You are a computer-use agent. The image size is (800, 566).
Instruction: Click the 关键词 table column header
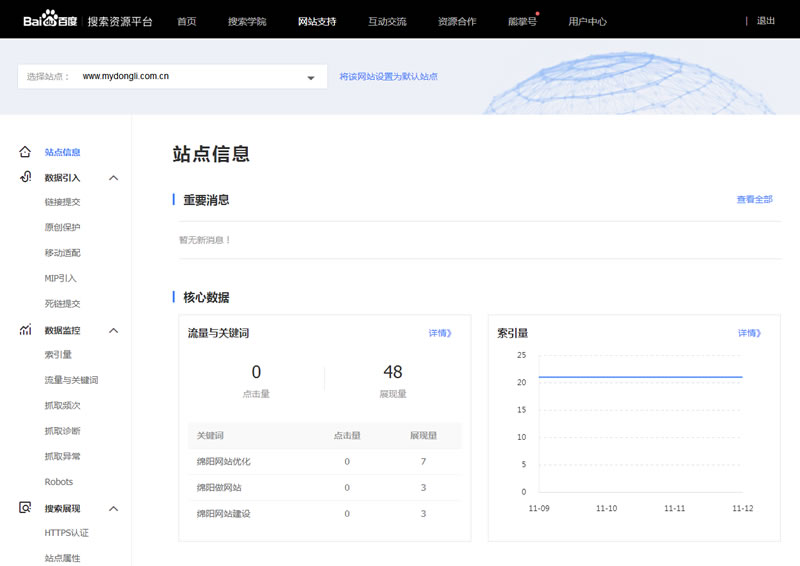tap(210, 435)
